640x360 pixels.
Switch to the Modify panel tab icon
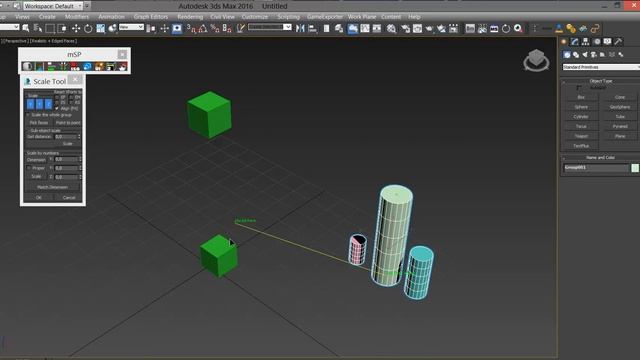[575, 42]
